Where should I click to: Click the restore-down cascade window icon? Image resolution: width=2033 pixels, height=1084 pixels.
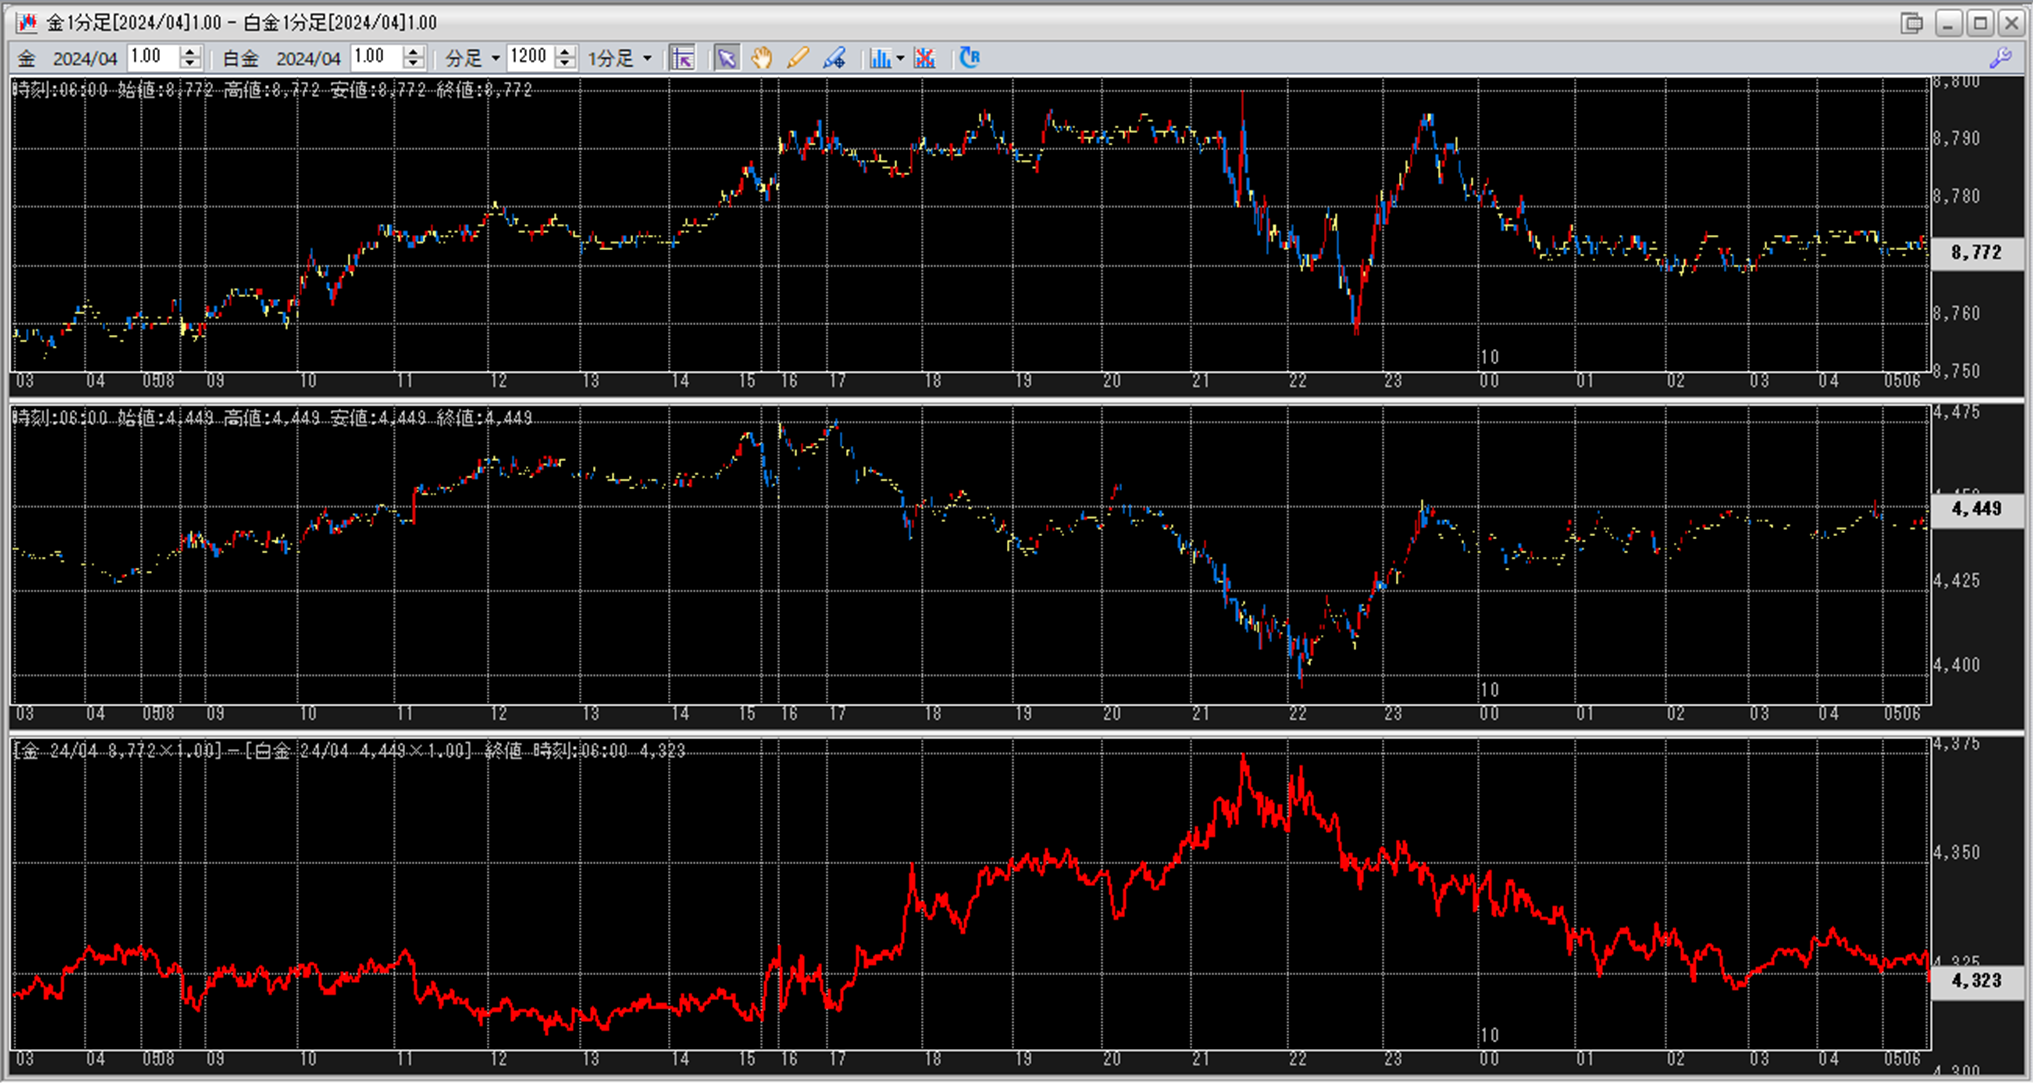tap(1911, 23)
